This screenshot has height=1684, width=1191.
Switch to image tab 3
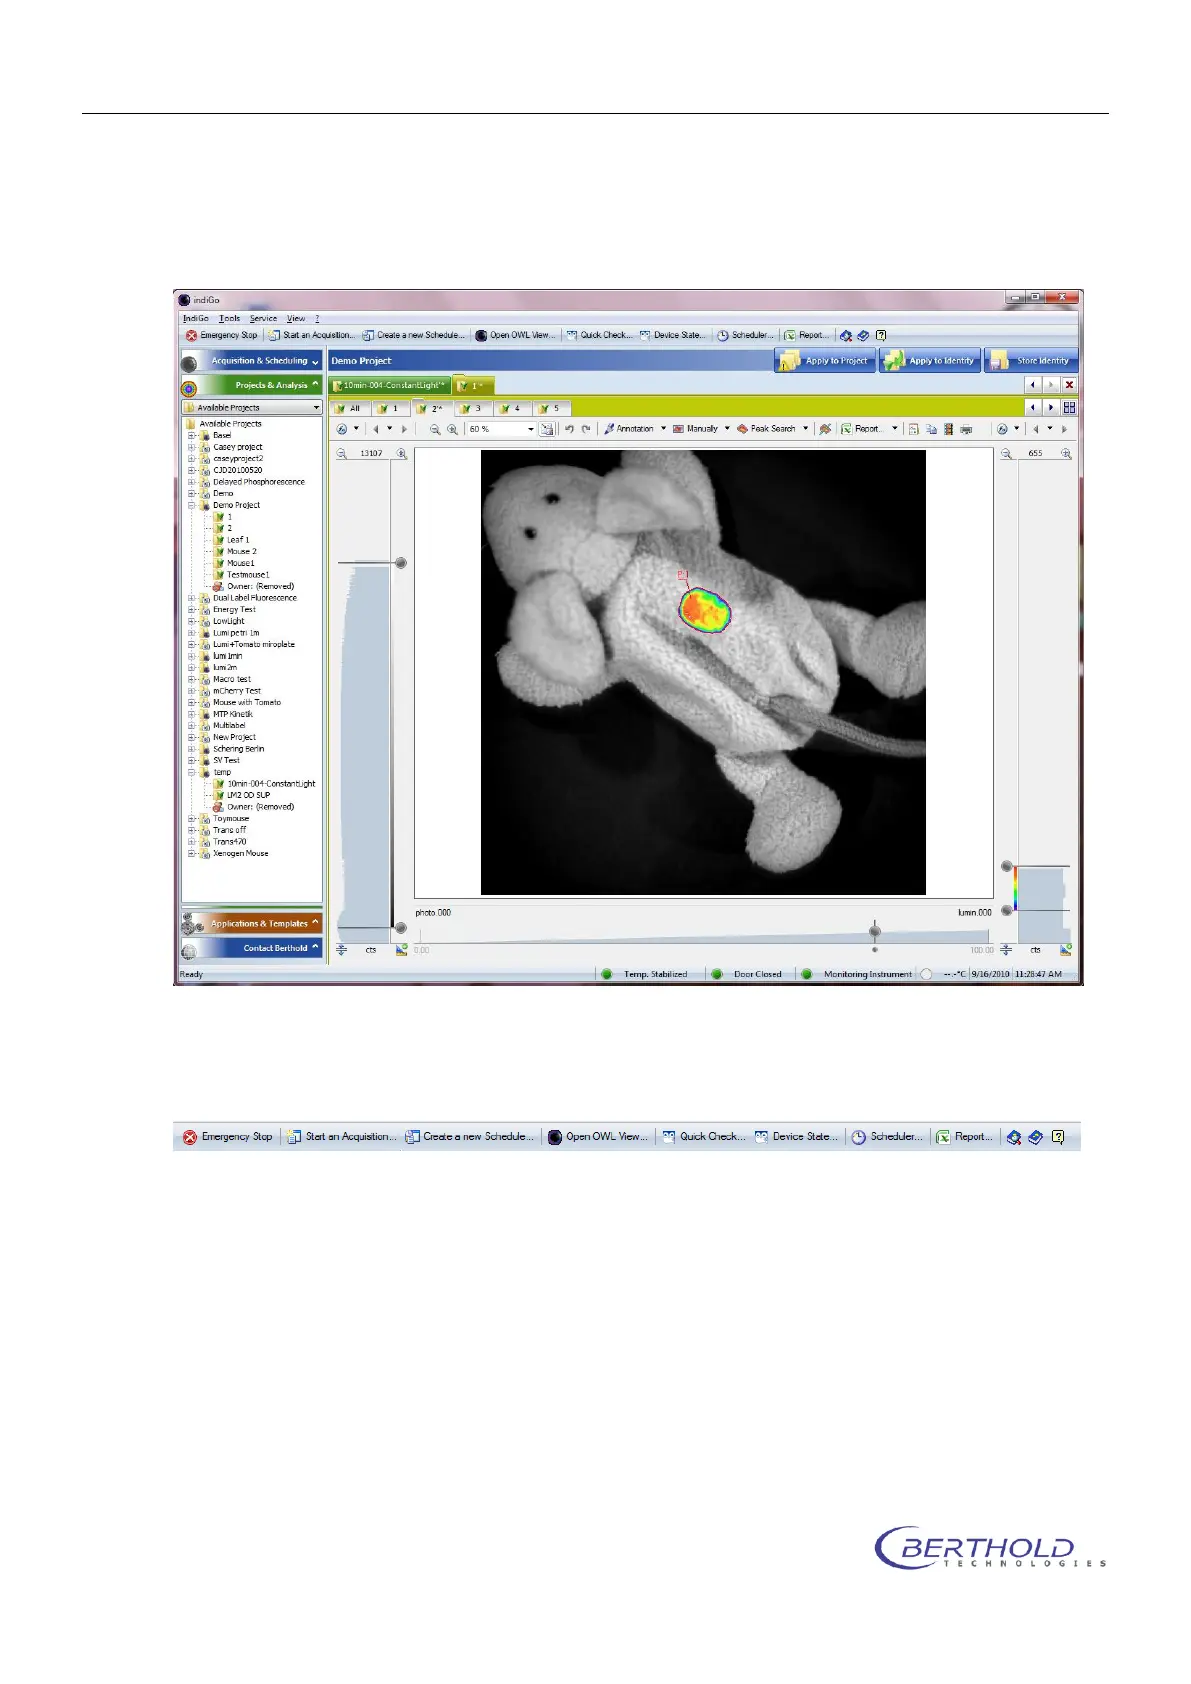click(x=472, y=408)
